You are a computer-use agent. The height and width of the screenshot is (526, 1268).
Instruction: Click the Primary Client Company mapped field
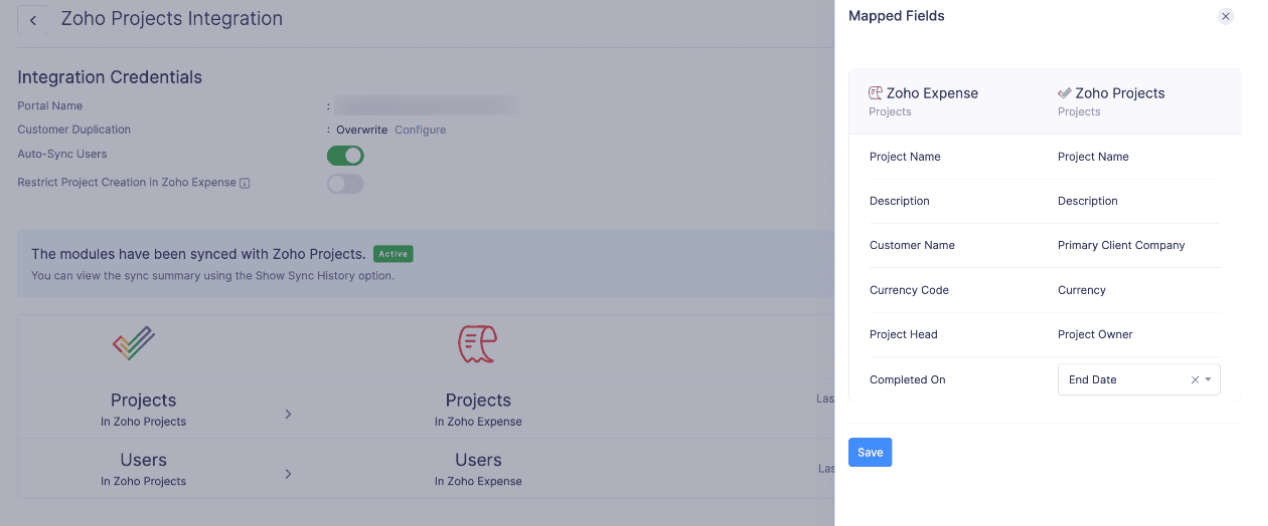click(1121, 245)
